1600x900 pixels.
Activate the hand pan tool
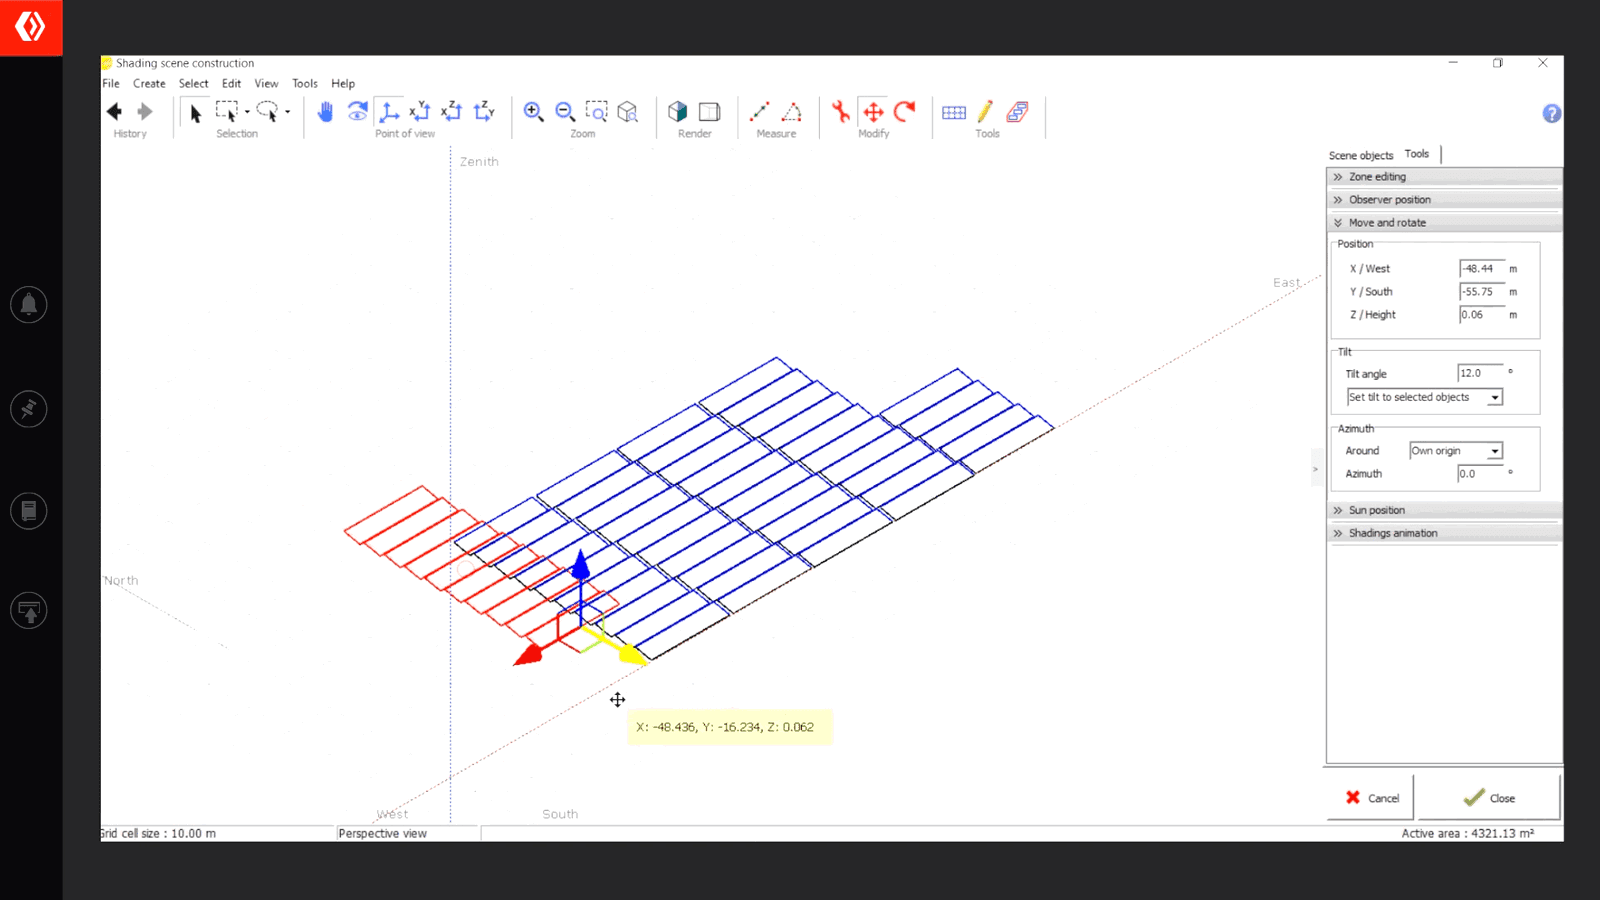tap(325, 111)
